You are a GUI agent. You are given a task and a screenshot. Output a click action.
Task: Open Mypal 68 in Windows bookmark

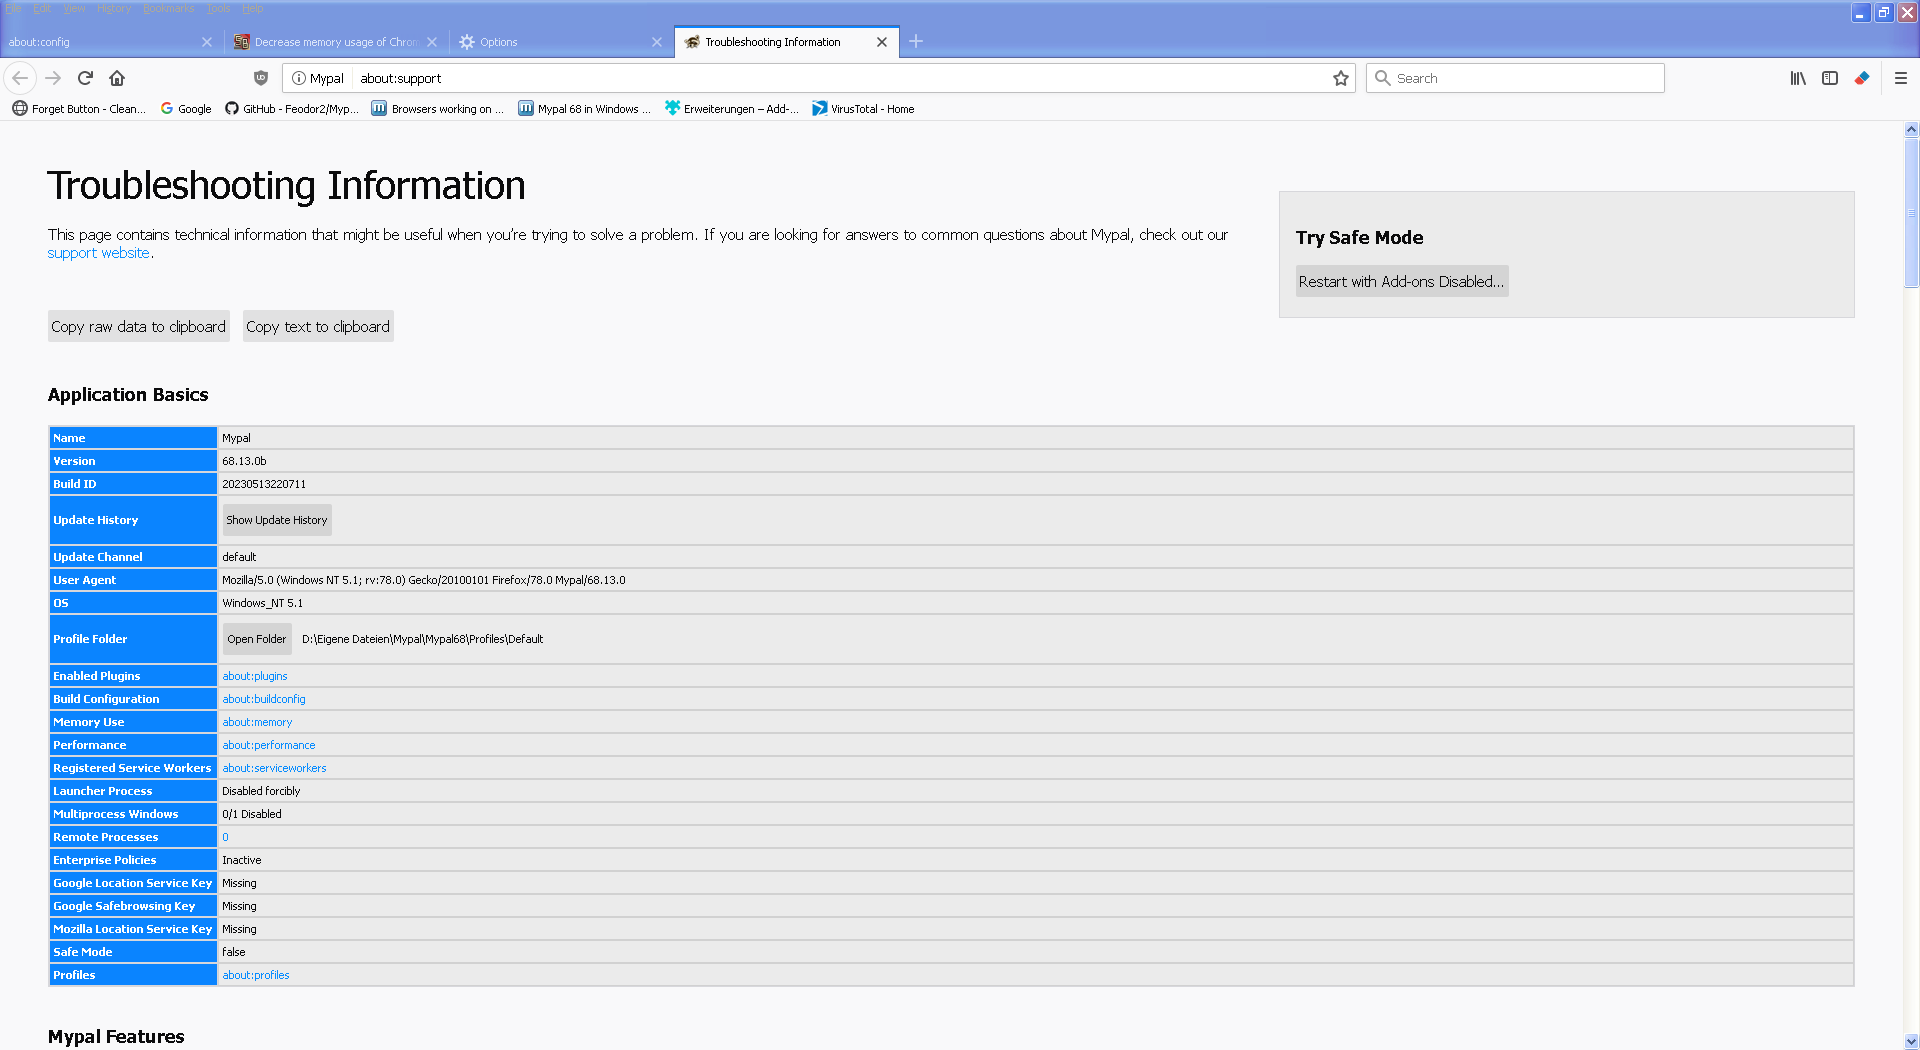coord(584,109)
